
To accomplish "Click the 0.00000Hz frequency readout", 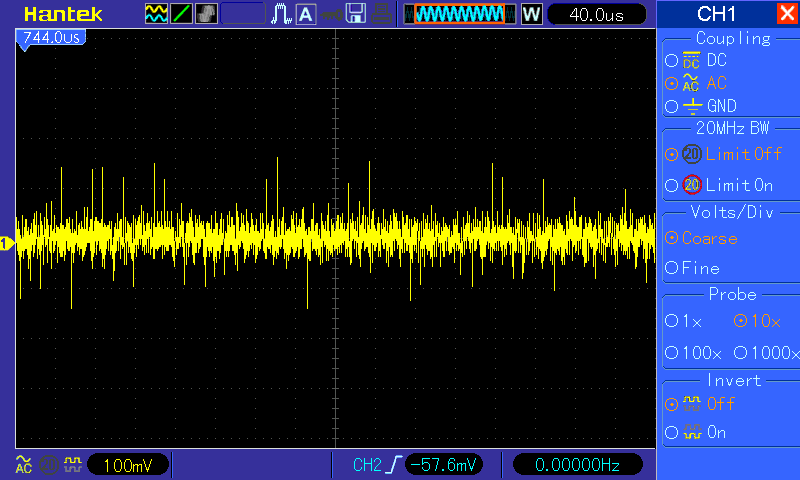I will pyautogui.click(x=578, y=465).
